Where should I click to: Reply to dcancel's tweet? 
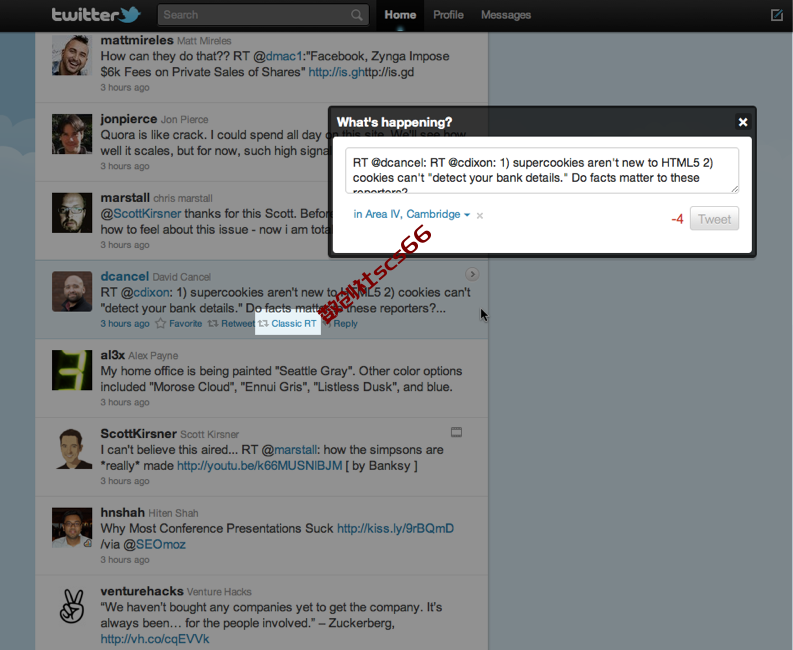[x=344, y=324]
